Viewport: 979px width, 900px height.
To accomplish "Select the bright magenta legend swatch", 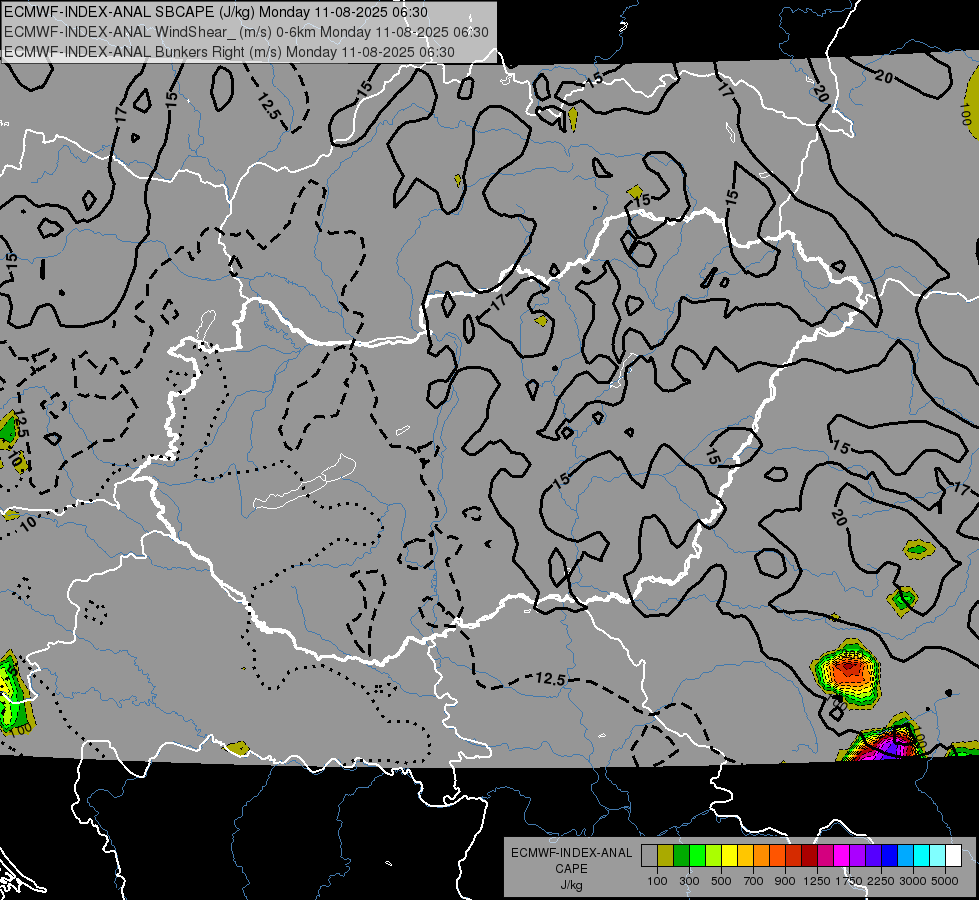I will pos(841,856).
